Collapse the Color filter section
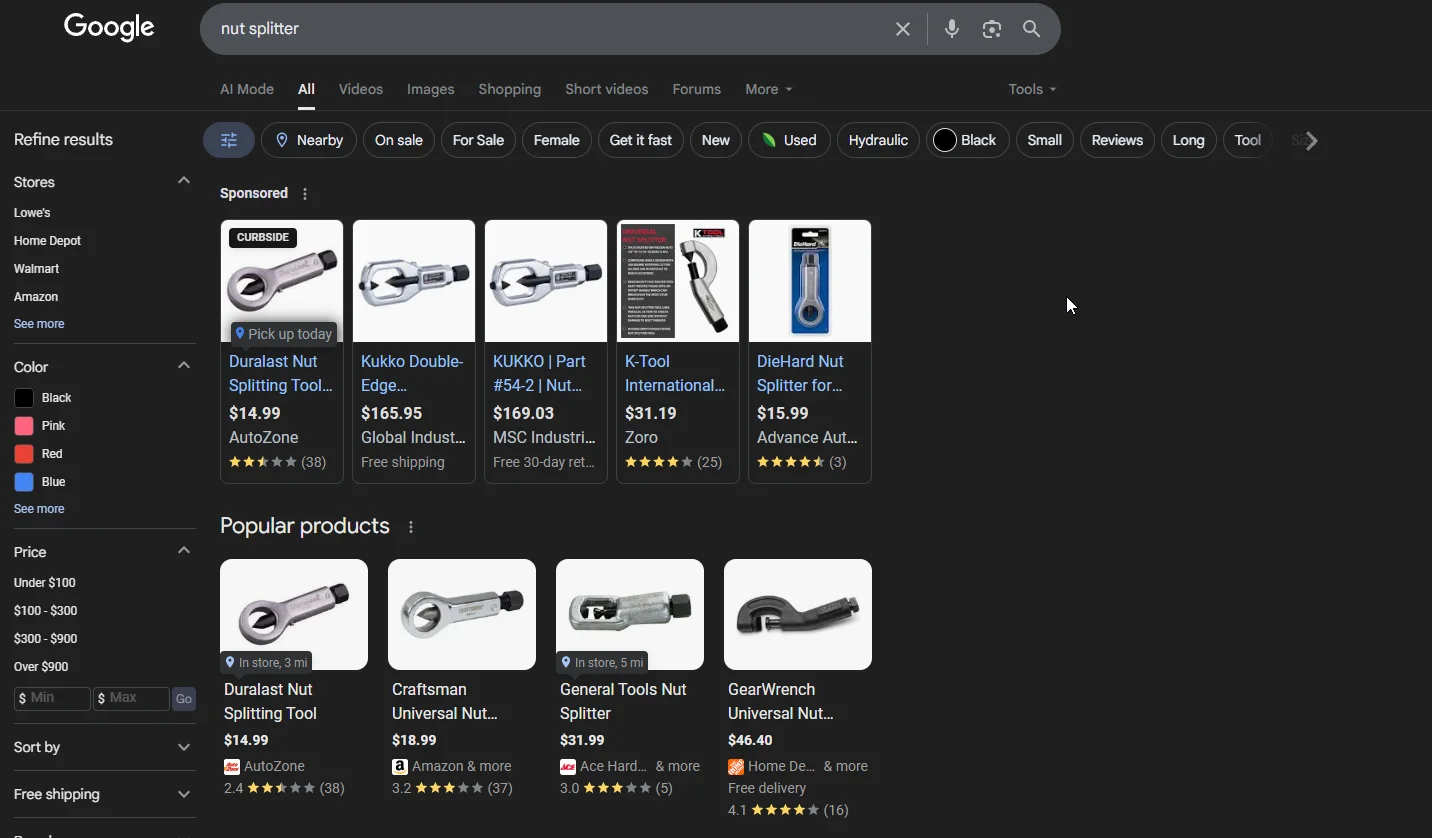This screenshot has height=838, width=1432. pyautogui.click(x=184, y=366)
